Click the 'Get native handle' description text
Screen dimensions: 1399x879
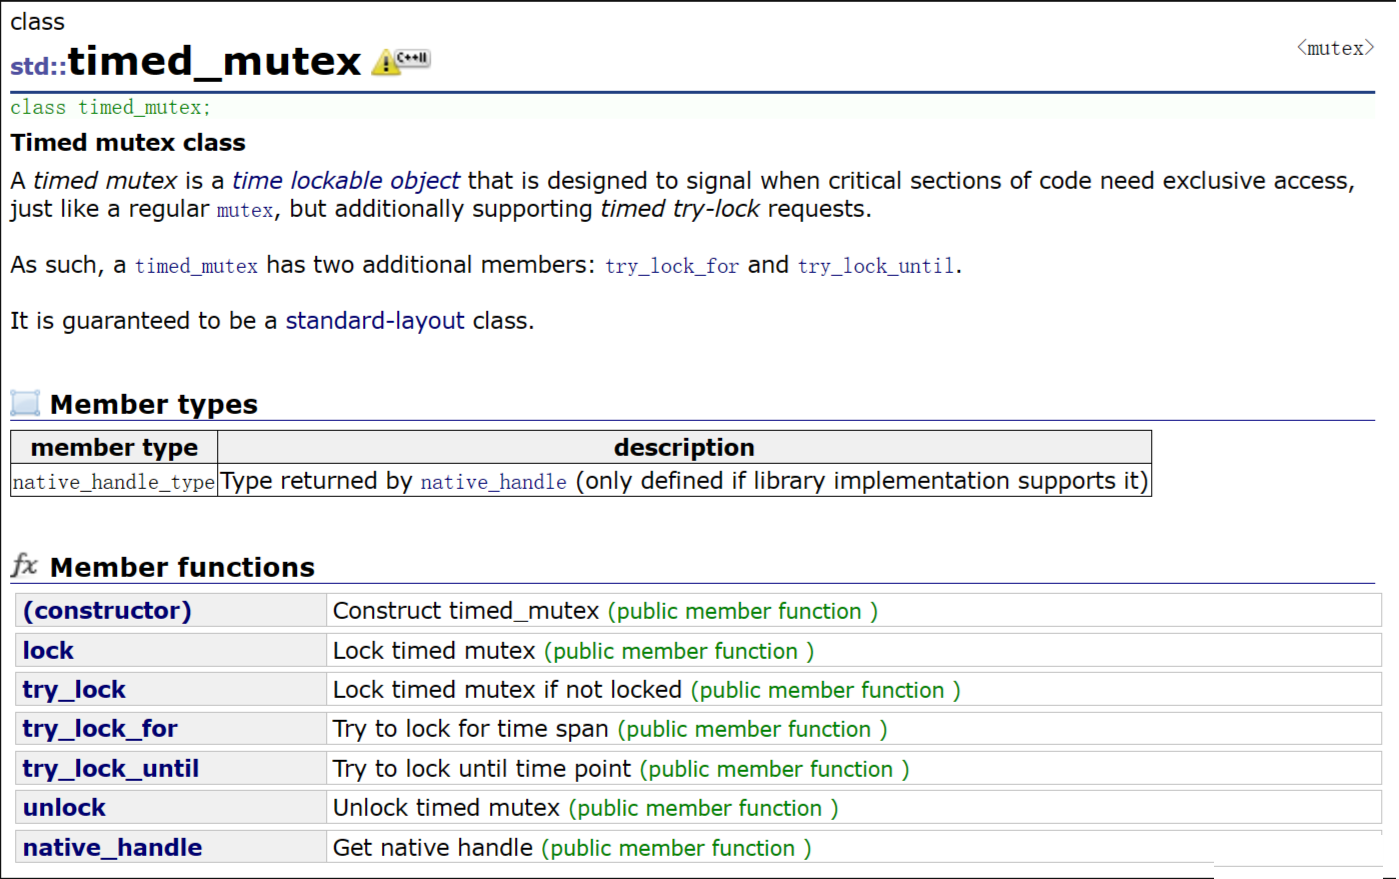[x=433, y=848]
